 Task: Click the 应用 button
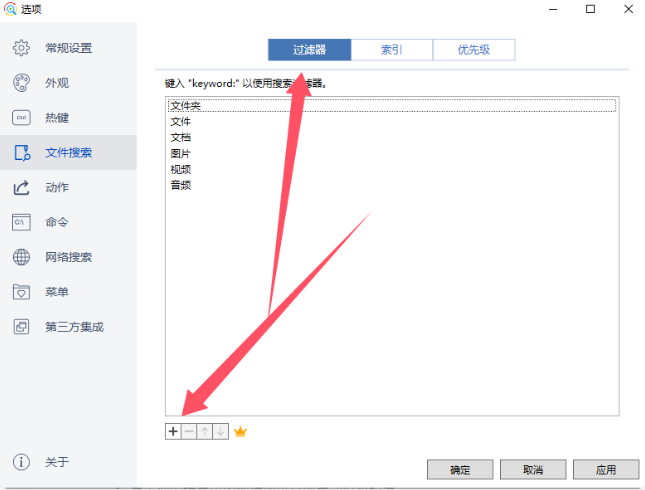point(605,469)
